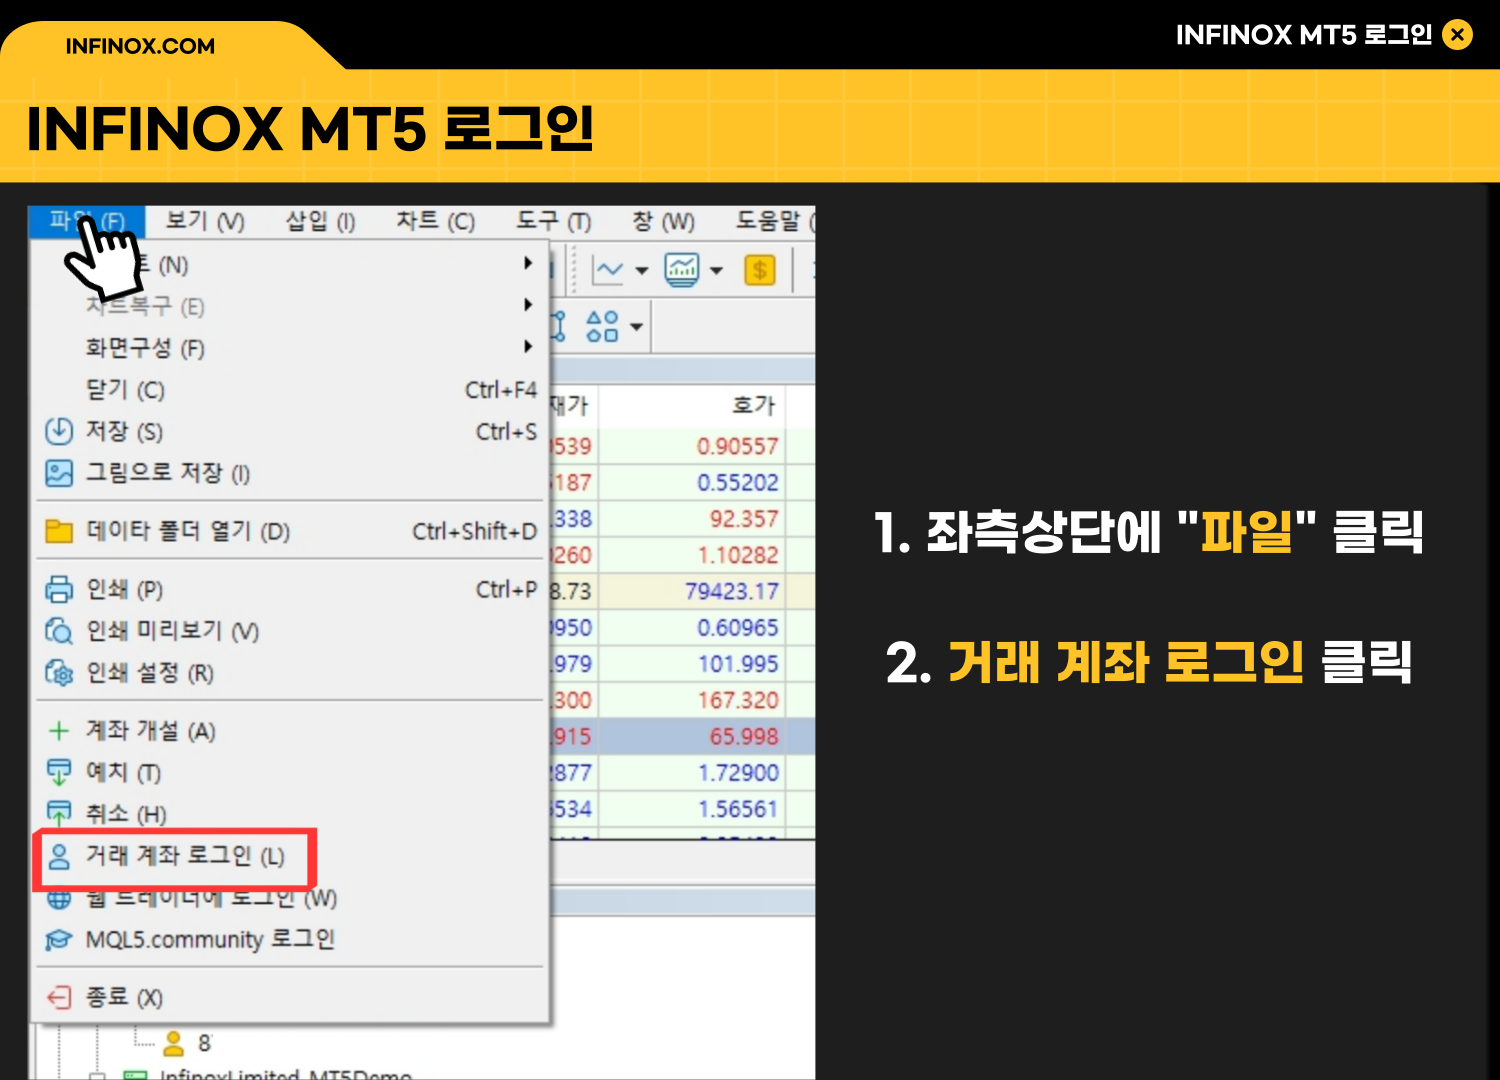Click the account user icon labeled 8
The width and height of the screenshot is (1500, 1080).
(174, 1043)
